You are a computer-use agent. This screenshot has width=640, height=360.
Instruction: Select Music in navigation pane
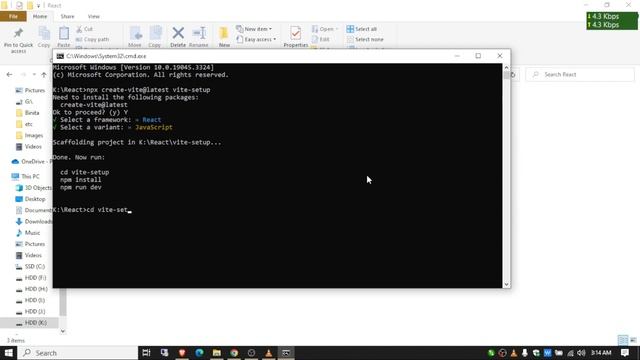(28, 233)
